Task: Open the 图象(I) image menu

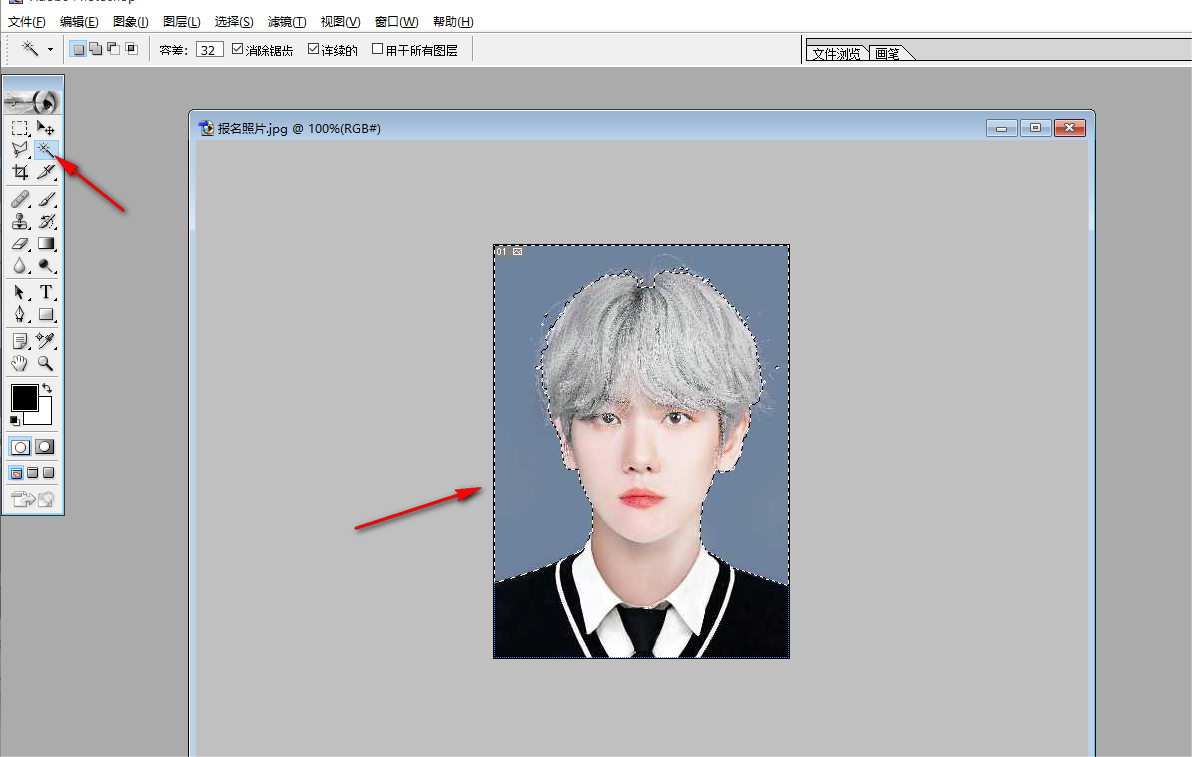Action: tap(130, 22)
